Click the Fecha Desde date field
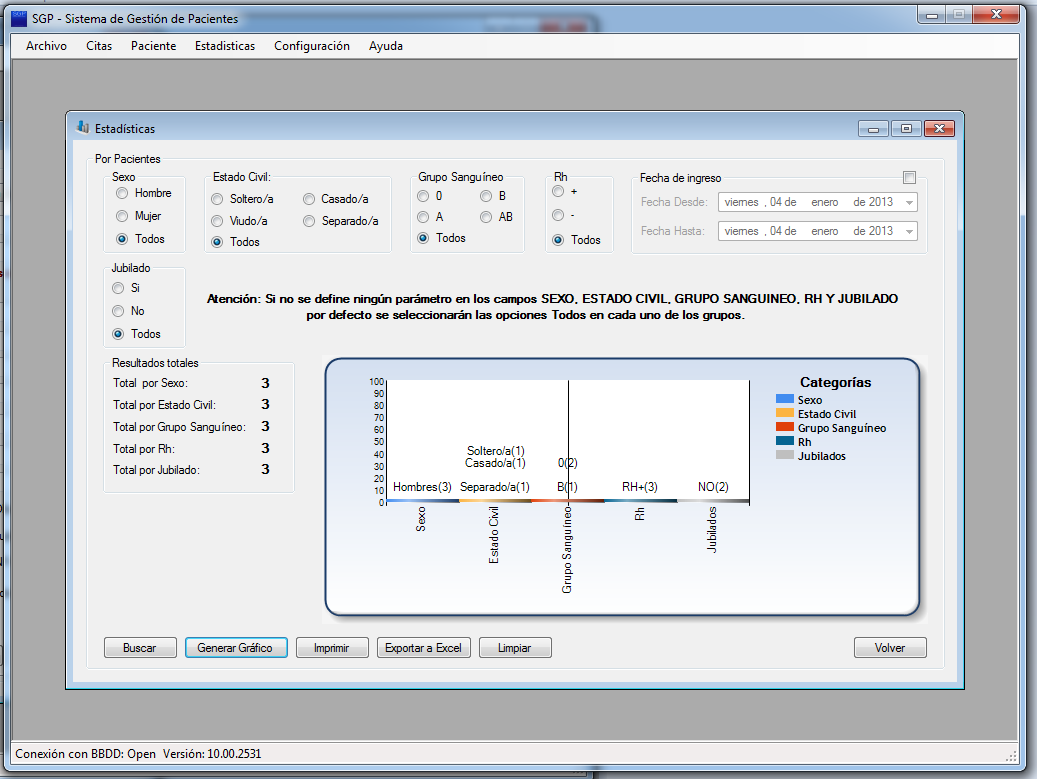The width and height of the screenshot is (1037, 779). [x=817, y=202]
